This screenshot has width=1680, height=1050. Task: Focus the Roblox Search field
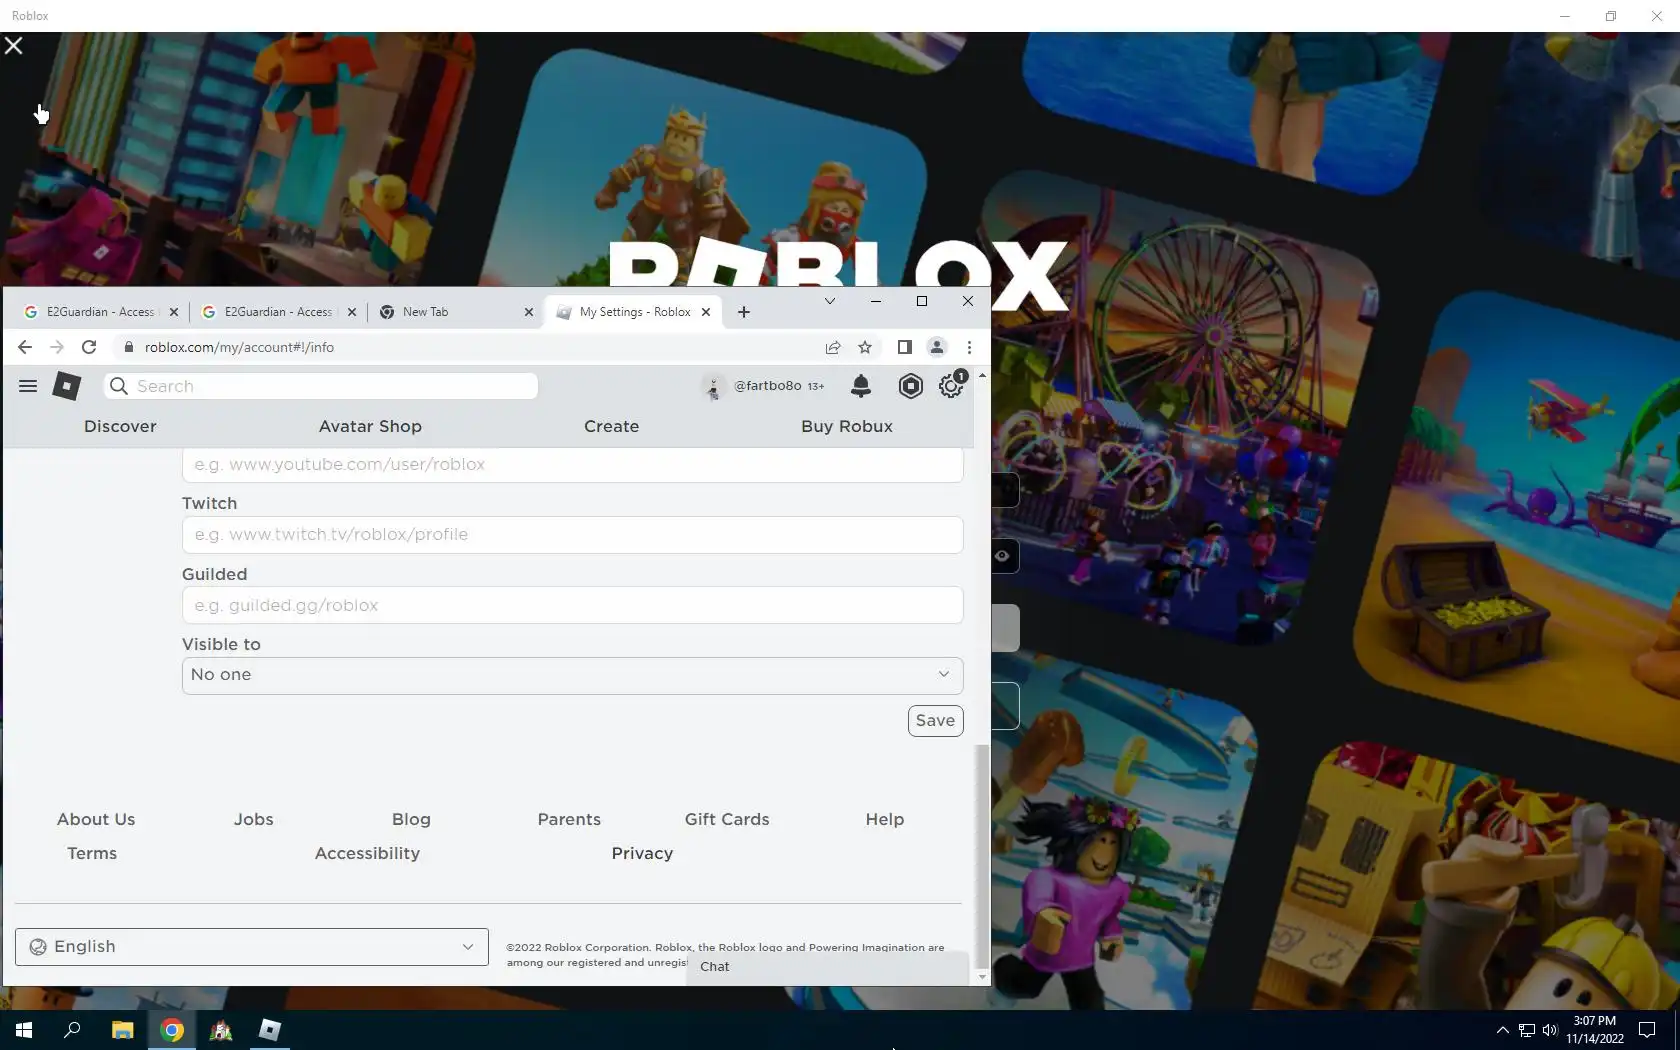321,386
